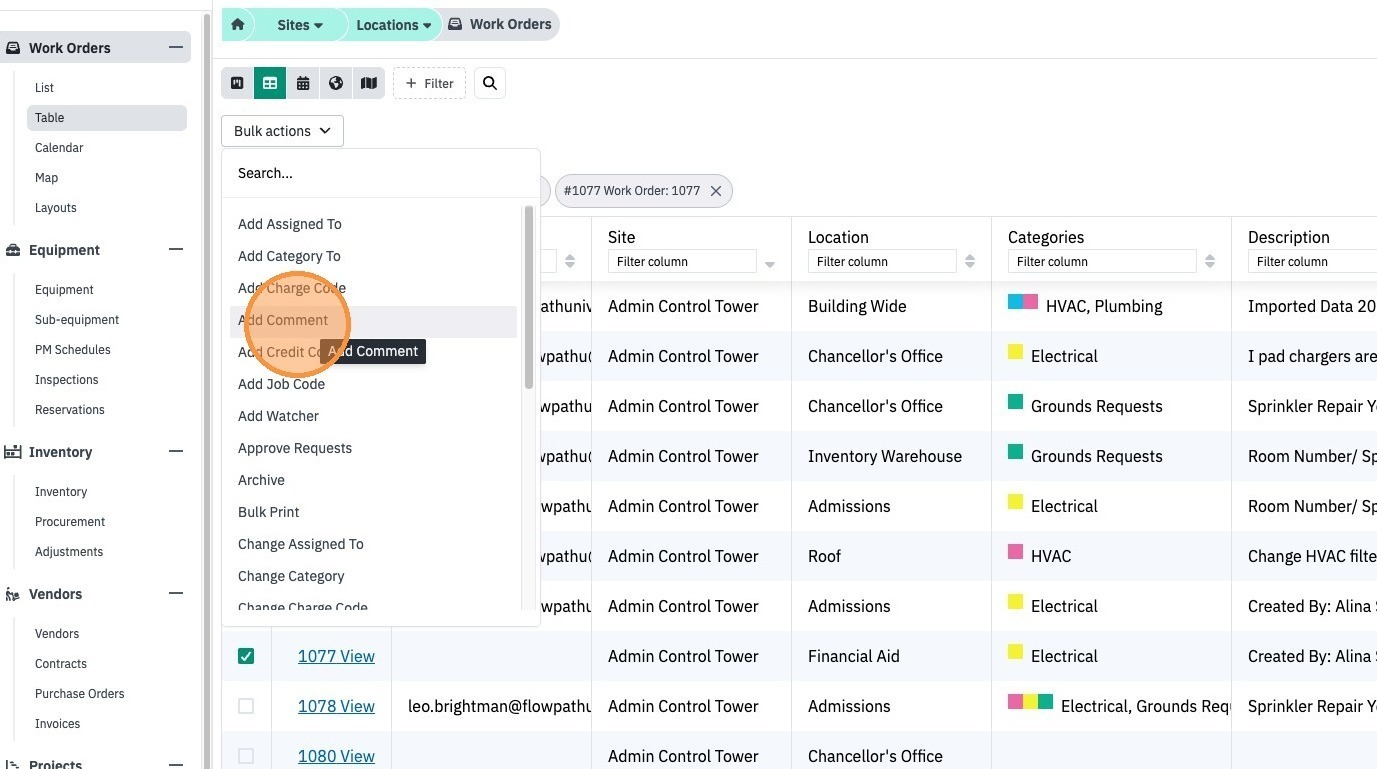Click the Work Orders sidebar tray icon
This screenshot has height=769, width=1377.
pos(13,48)
